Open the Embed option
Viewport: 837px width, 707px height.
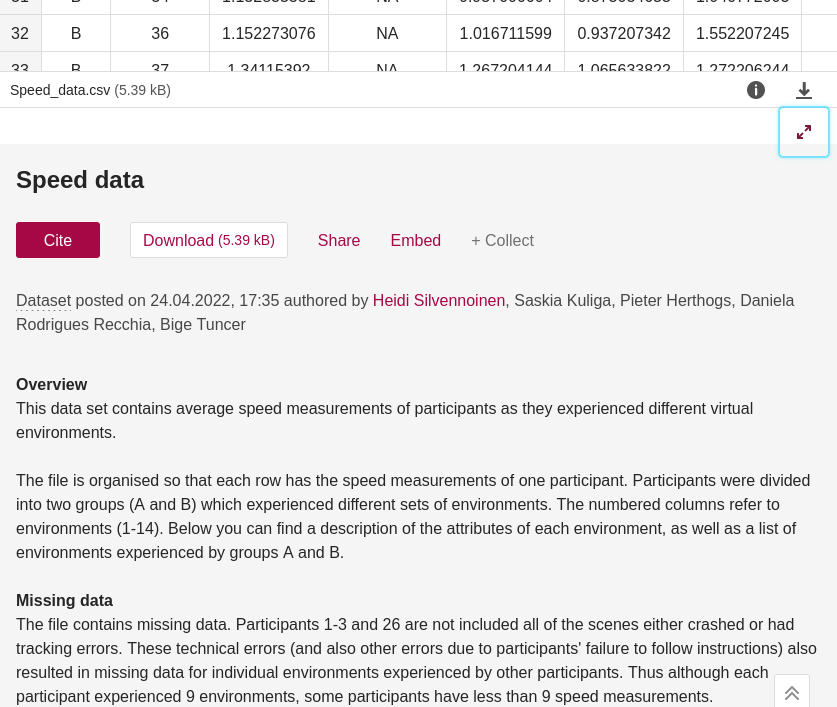click(x=415, y=240)
